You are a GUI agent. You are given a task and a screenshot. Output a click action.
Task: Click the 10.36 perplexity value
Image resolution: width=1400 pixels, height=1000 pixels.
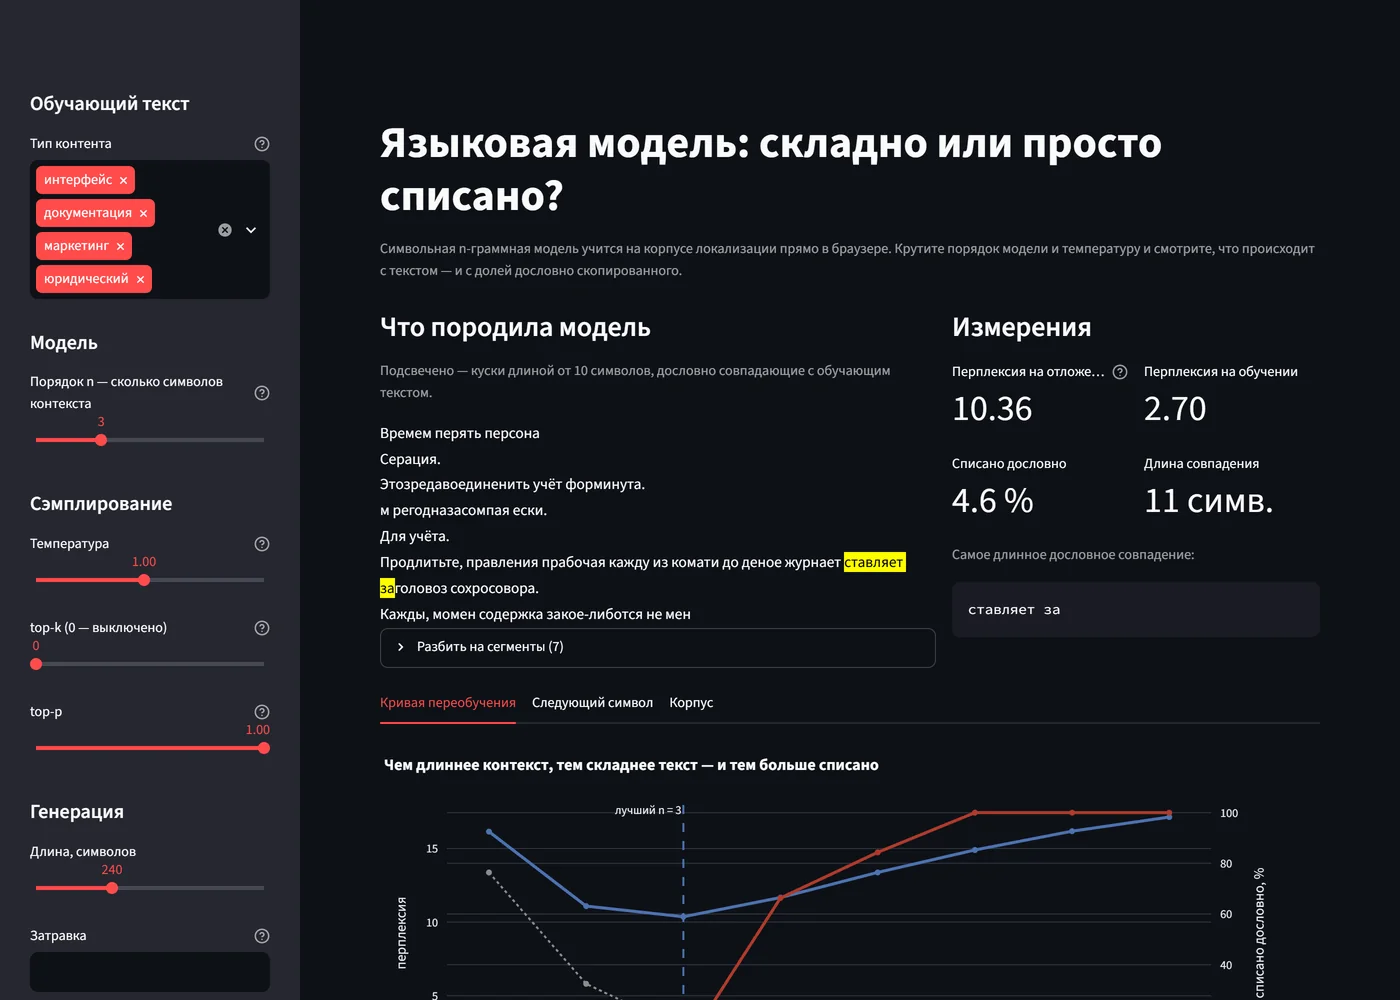point(992,409)
